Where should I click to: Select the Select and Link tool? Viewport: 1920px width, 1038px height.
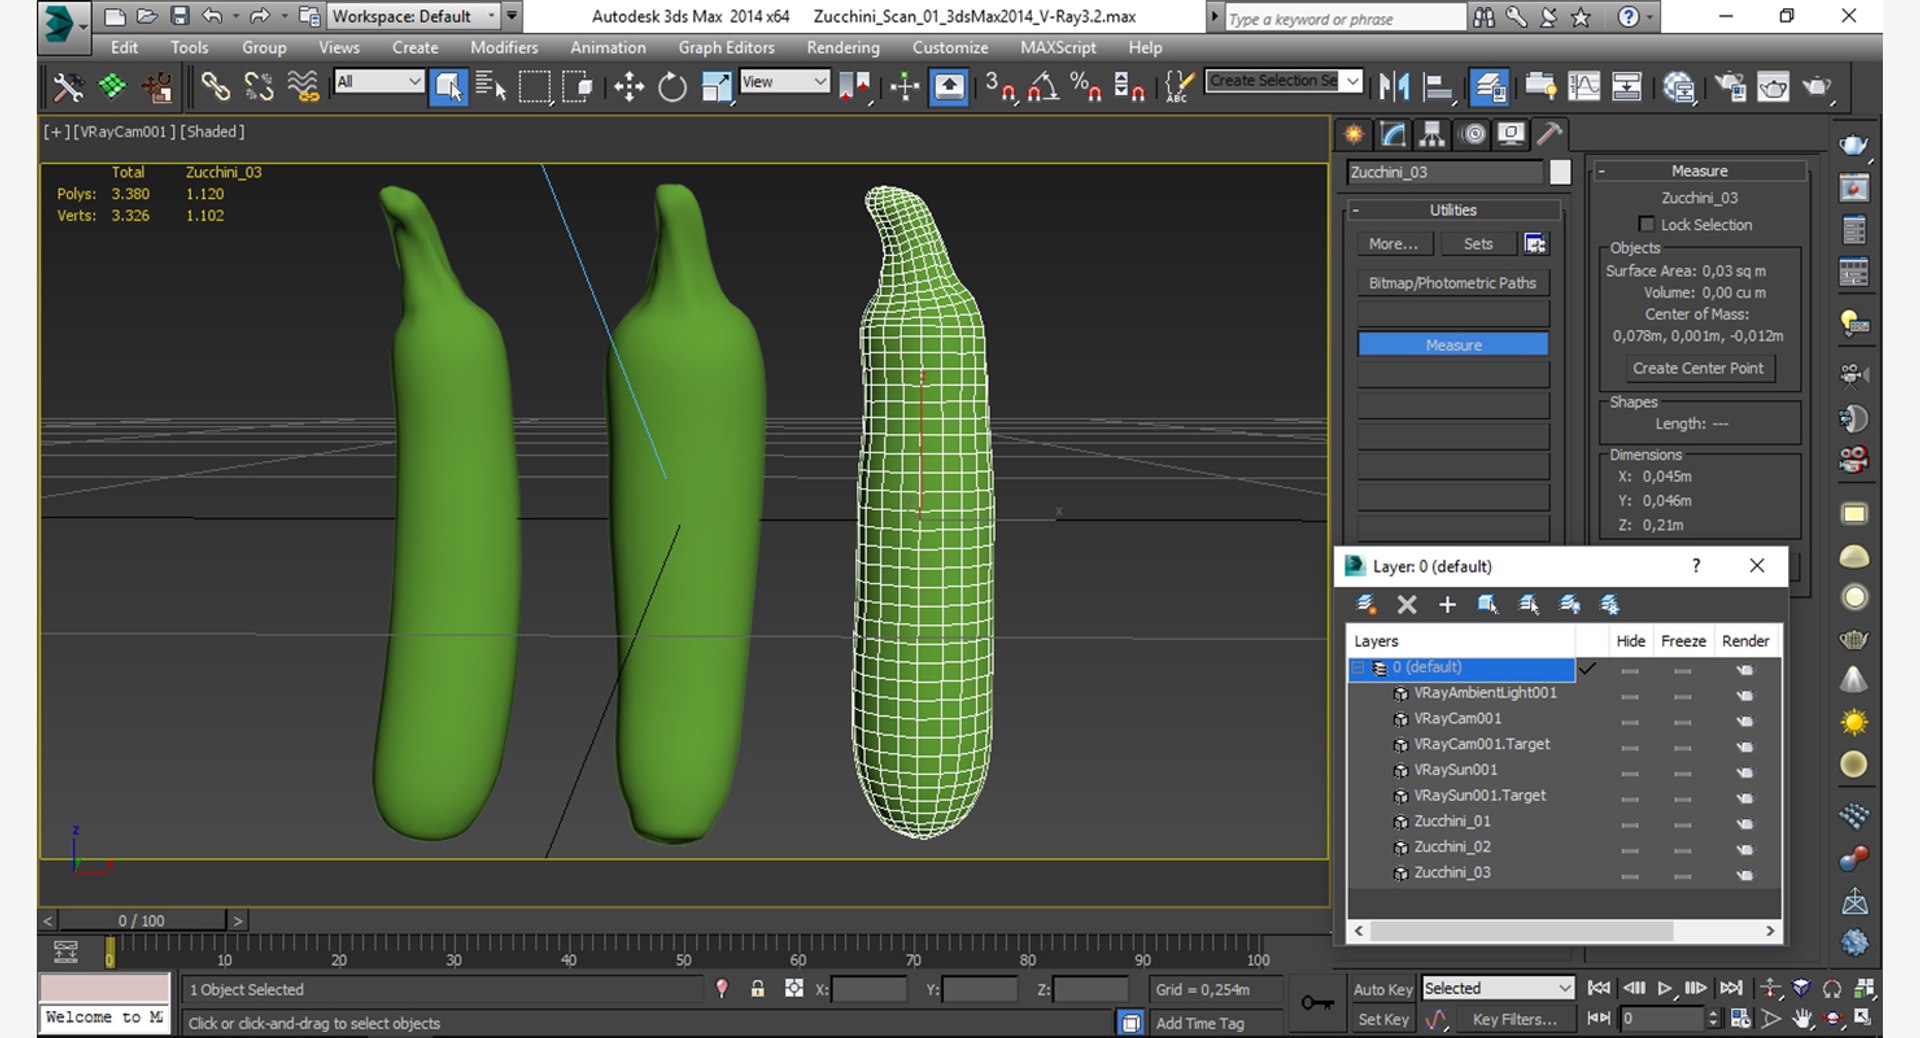[x=215, y=87]
